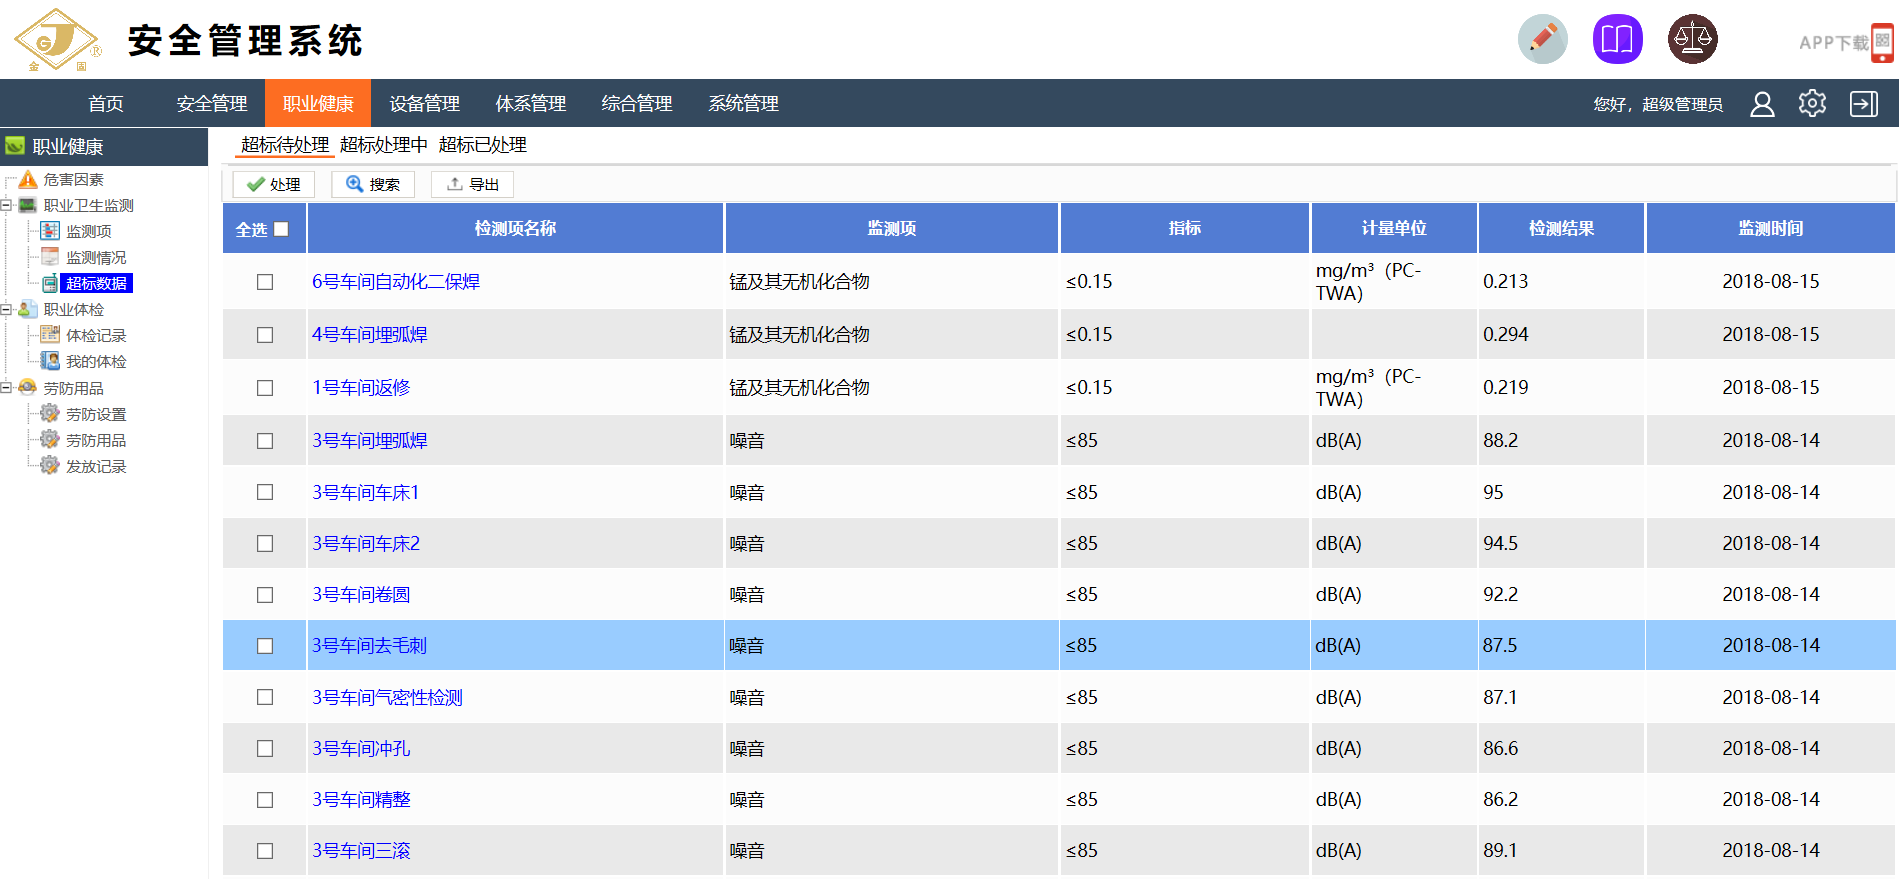Collapse the 职业卫生监测 tree node
The width and height of the screenshot is (1899, 879).
[x=6, y=206]
